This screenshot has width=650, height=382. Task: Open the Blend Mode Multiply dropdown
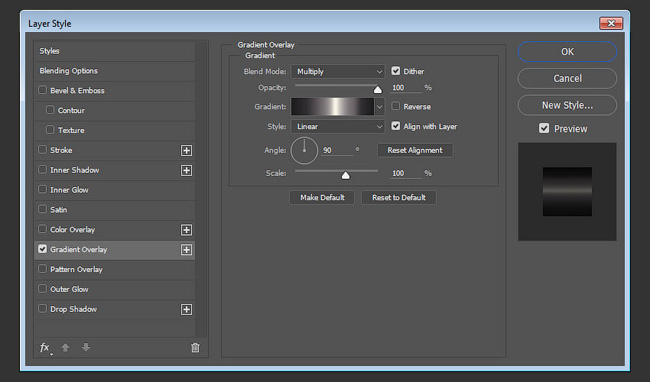338,72
